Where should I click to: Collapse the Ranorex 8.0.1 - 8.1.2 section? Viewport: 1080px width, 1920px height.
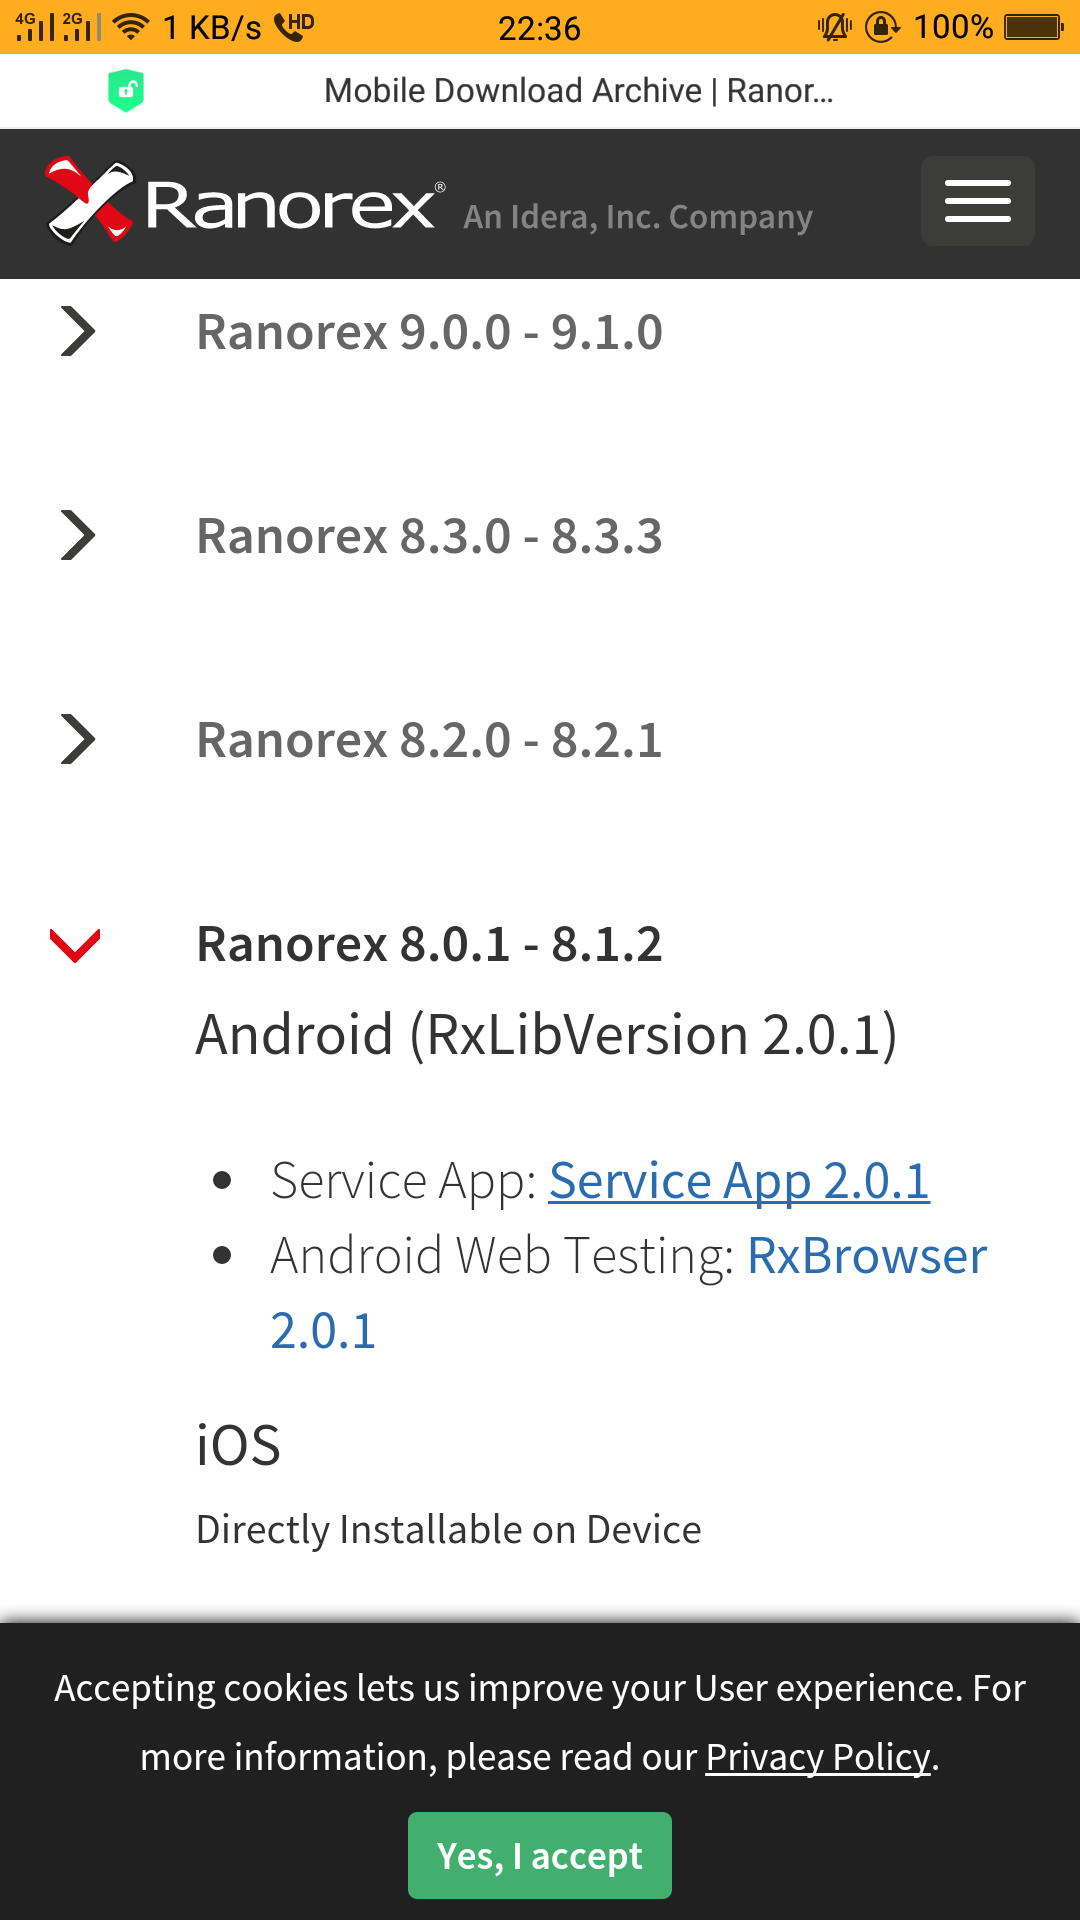75,945
